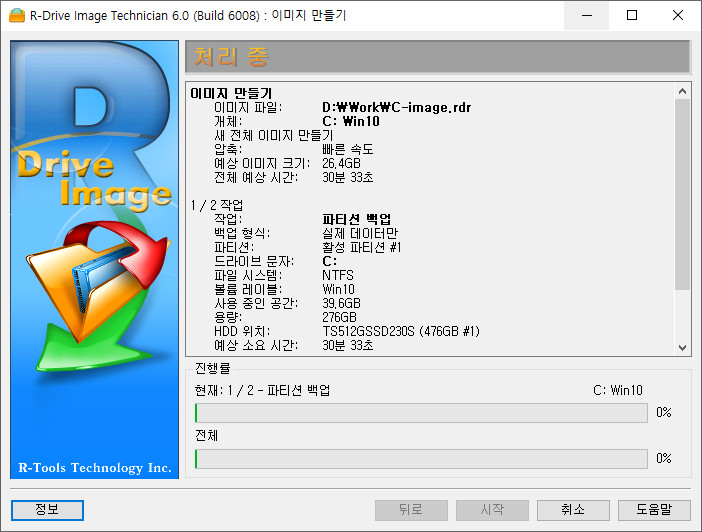The image size is (702, 532).
Task: Click the file system value NTFS
Action: click(x=338, y=275)
